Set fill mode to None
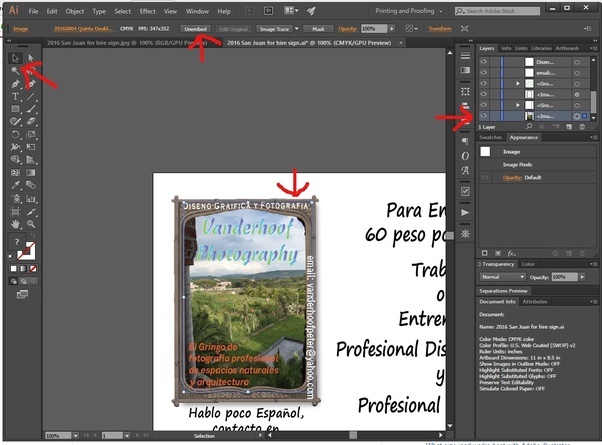 tap(33, 269)
